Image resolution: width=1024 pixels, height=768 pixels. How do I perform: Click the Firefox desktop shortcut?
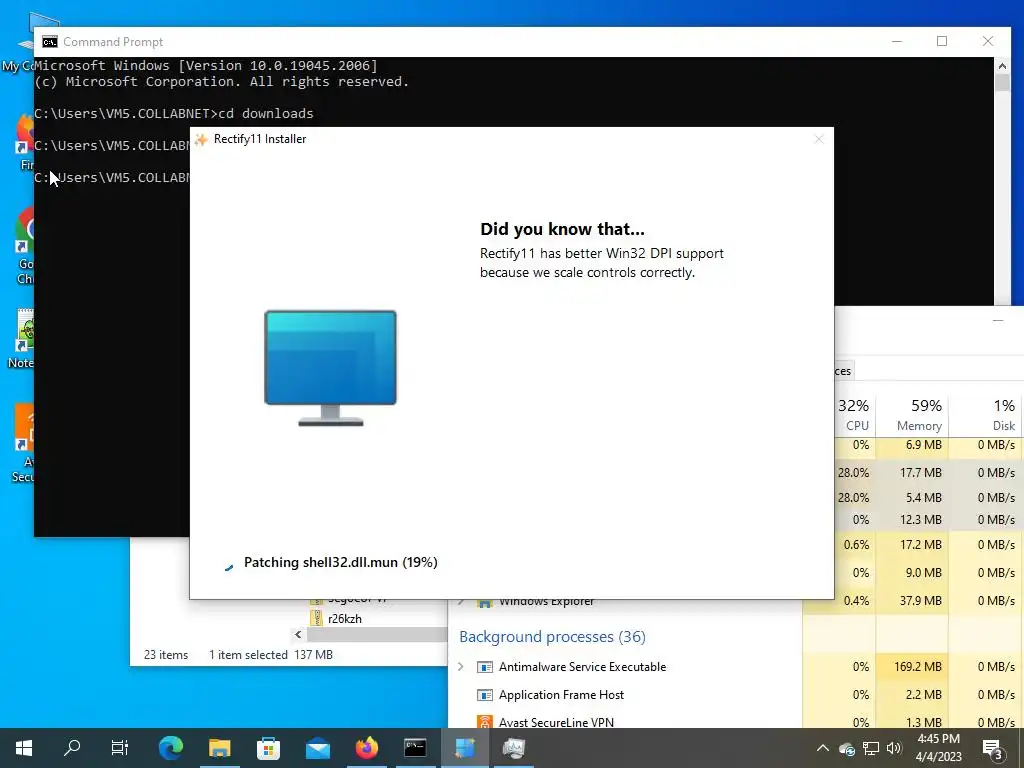point(25,142)
